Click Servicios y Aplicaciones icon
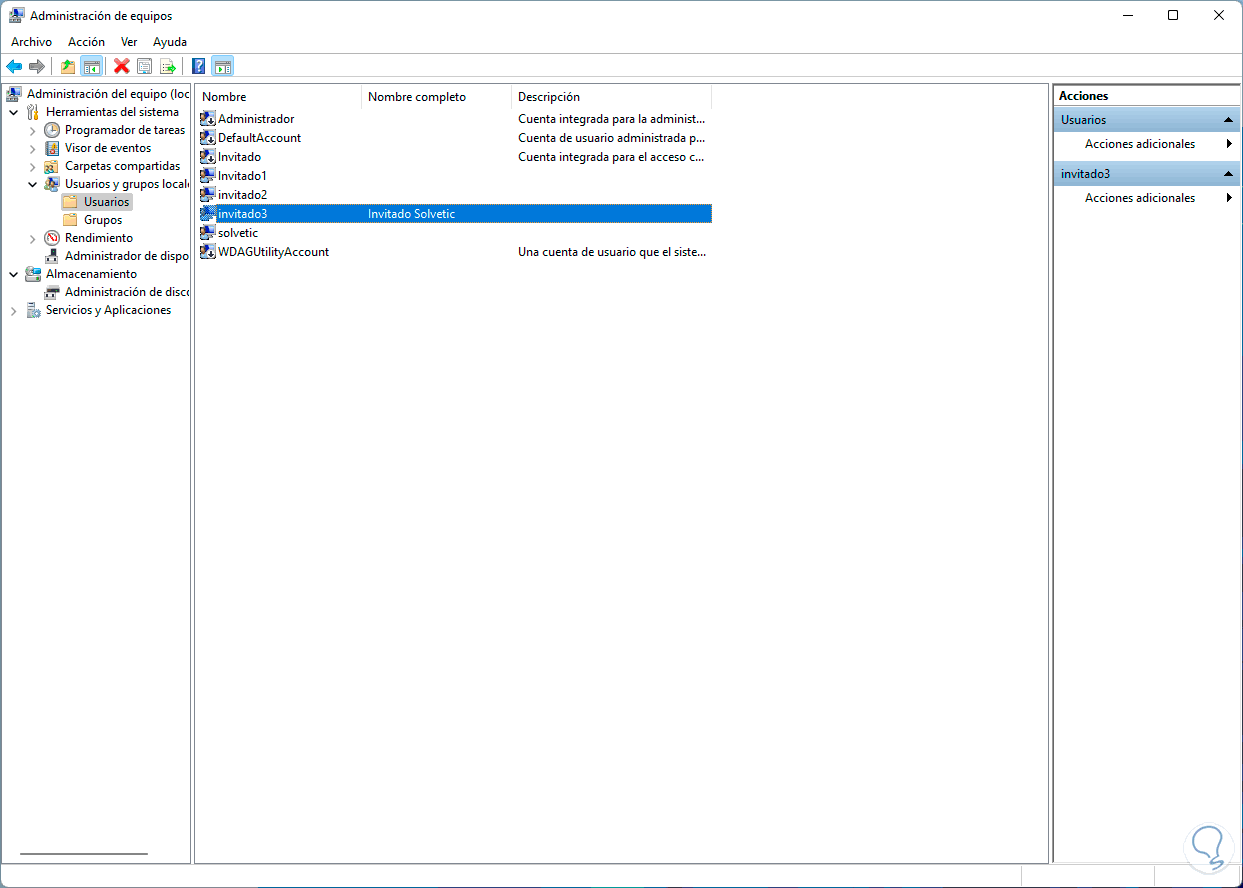This screenshot has width=1243, height=888. click(x=34, y=310)
